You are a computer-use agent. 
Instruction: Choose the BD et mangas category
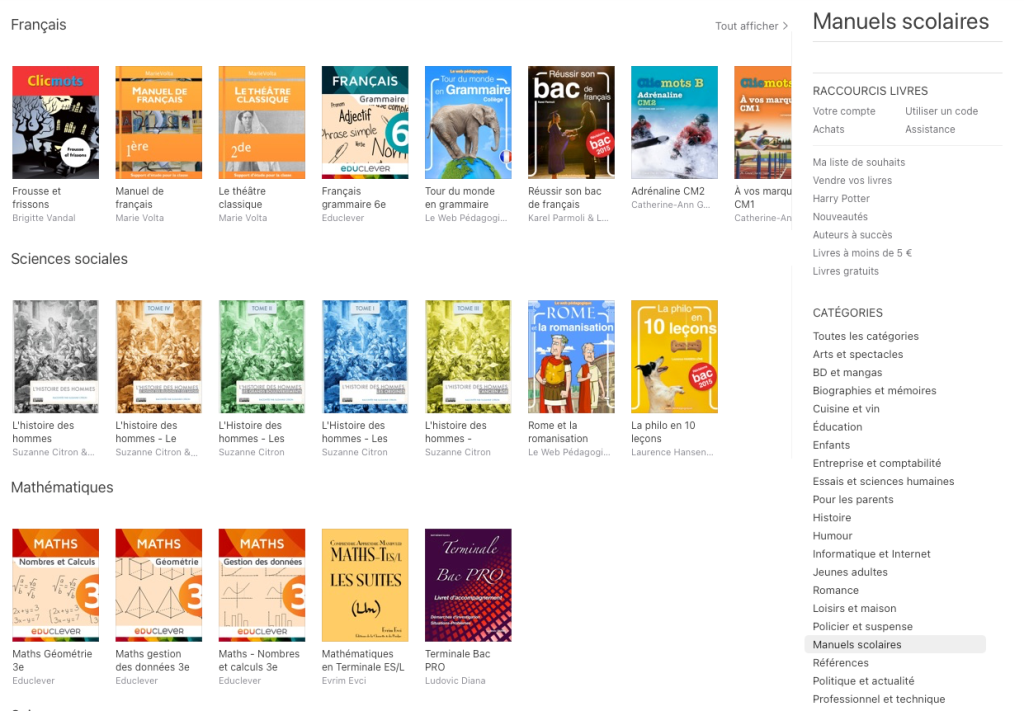pos(847,372)
